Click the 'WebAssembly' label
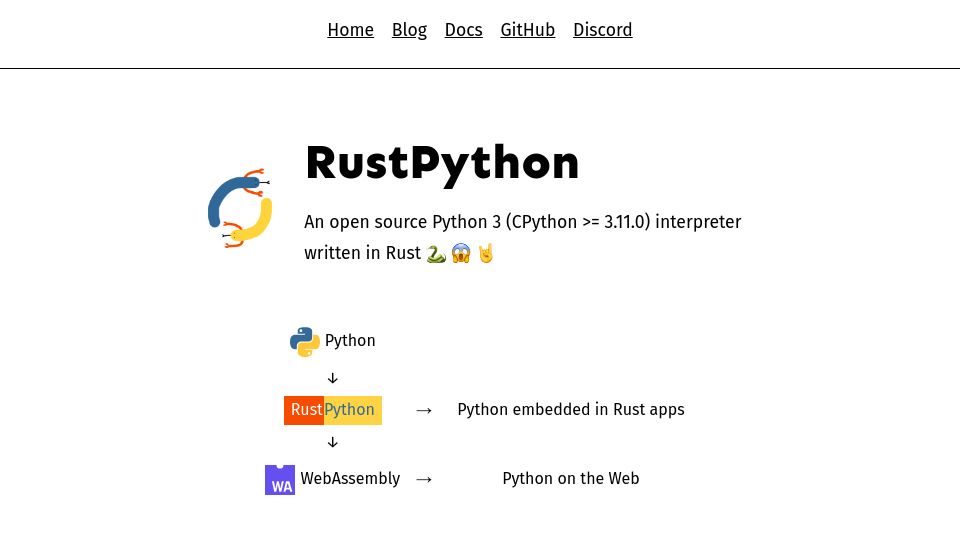960x540 pixels. click(x=350, y=479)
